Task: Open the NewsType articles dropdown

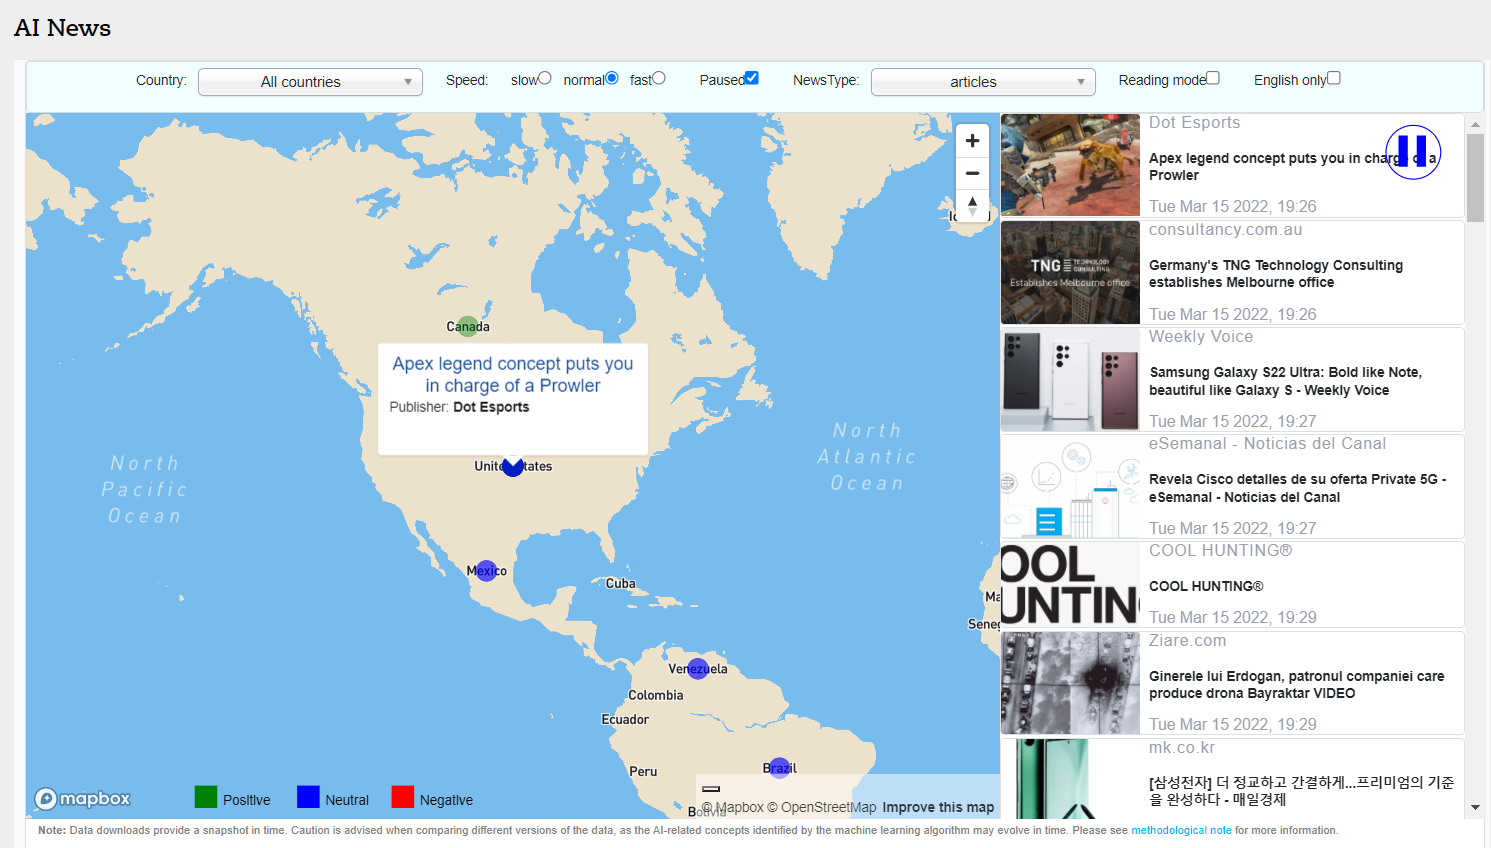Action: 983,82
